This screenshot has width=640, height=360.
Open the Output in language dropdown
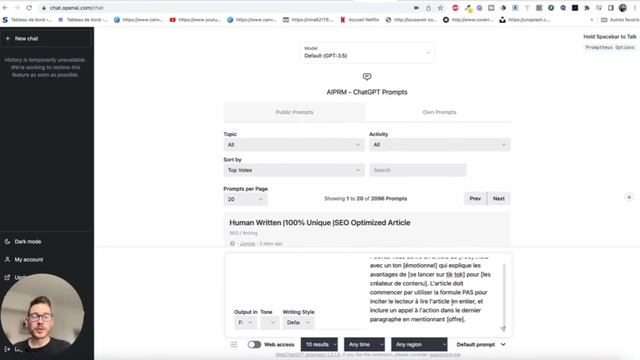click(245, 322)
